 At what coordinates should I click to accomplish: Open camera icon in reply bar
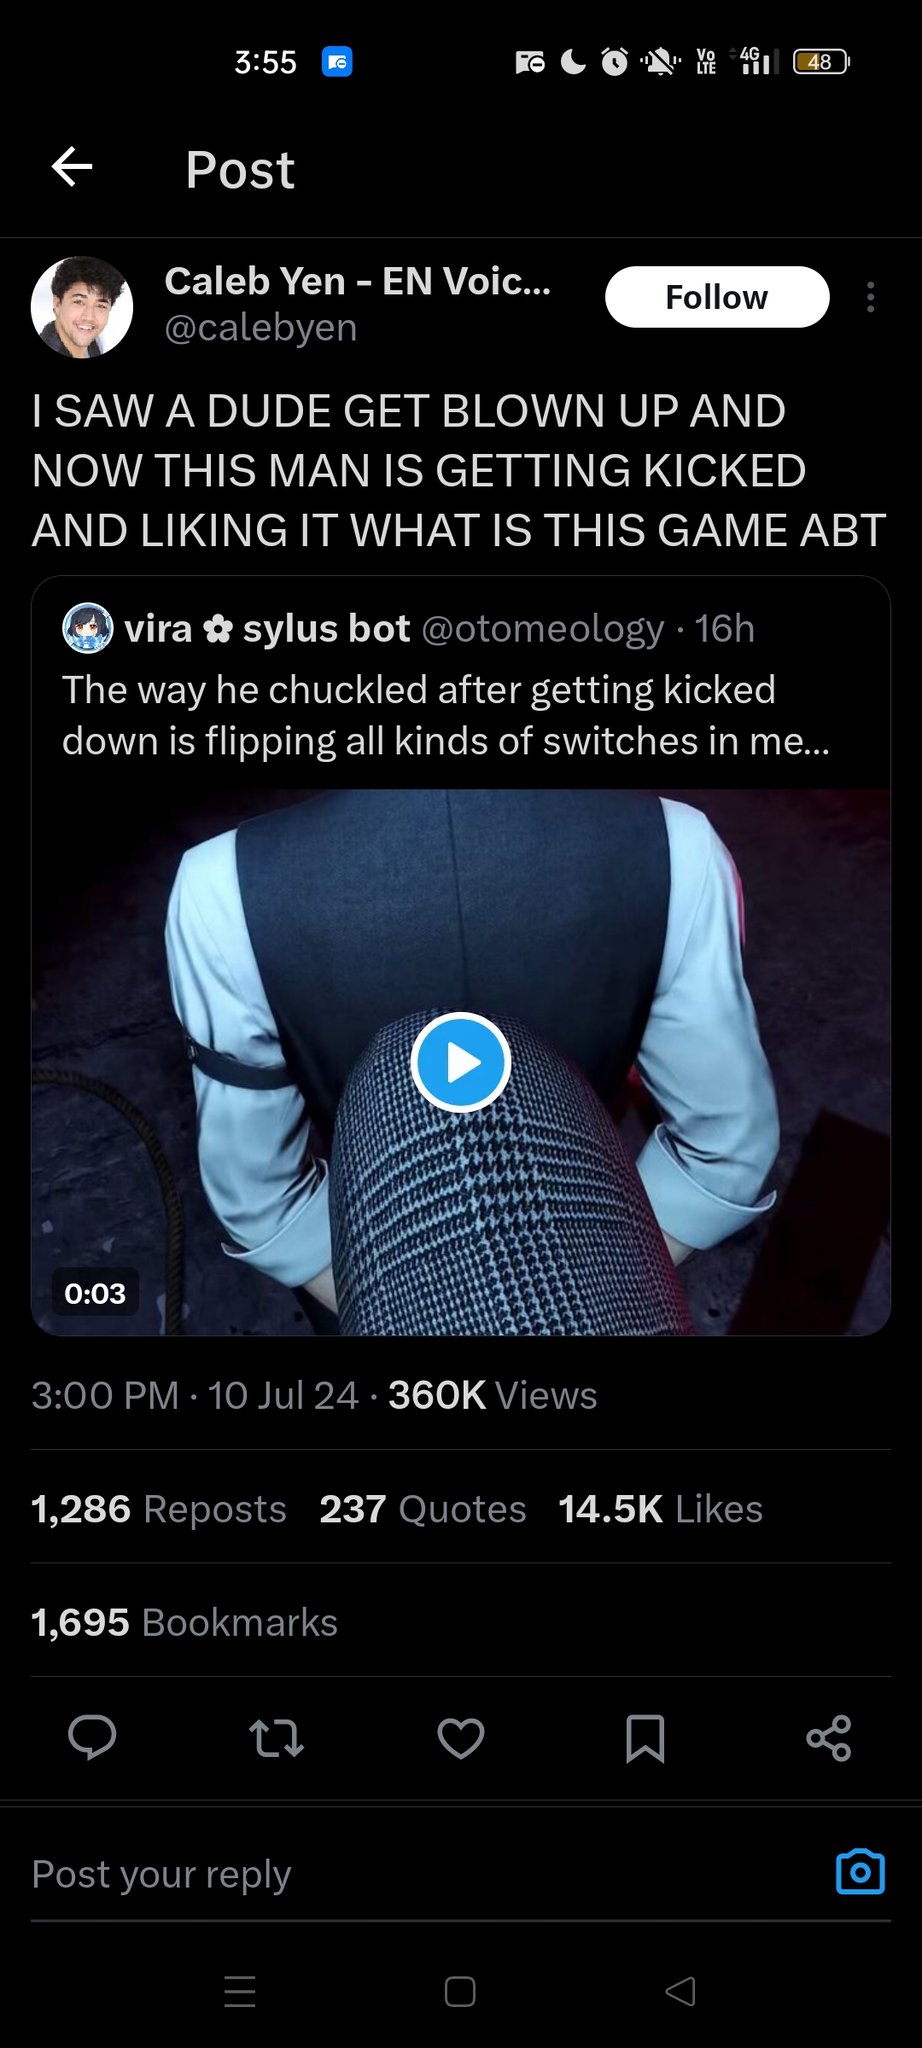860,1872
